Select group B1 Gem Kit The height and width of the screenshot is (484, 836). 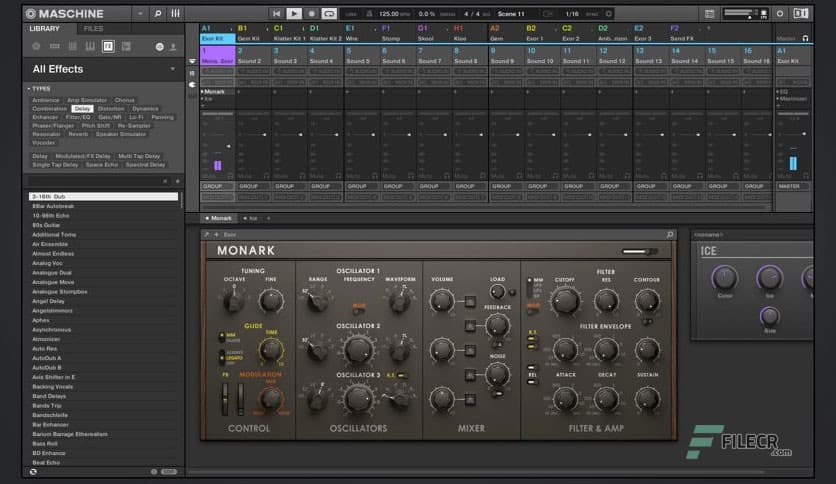[x=254, y=33]
